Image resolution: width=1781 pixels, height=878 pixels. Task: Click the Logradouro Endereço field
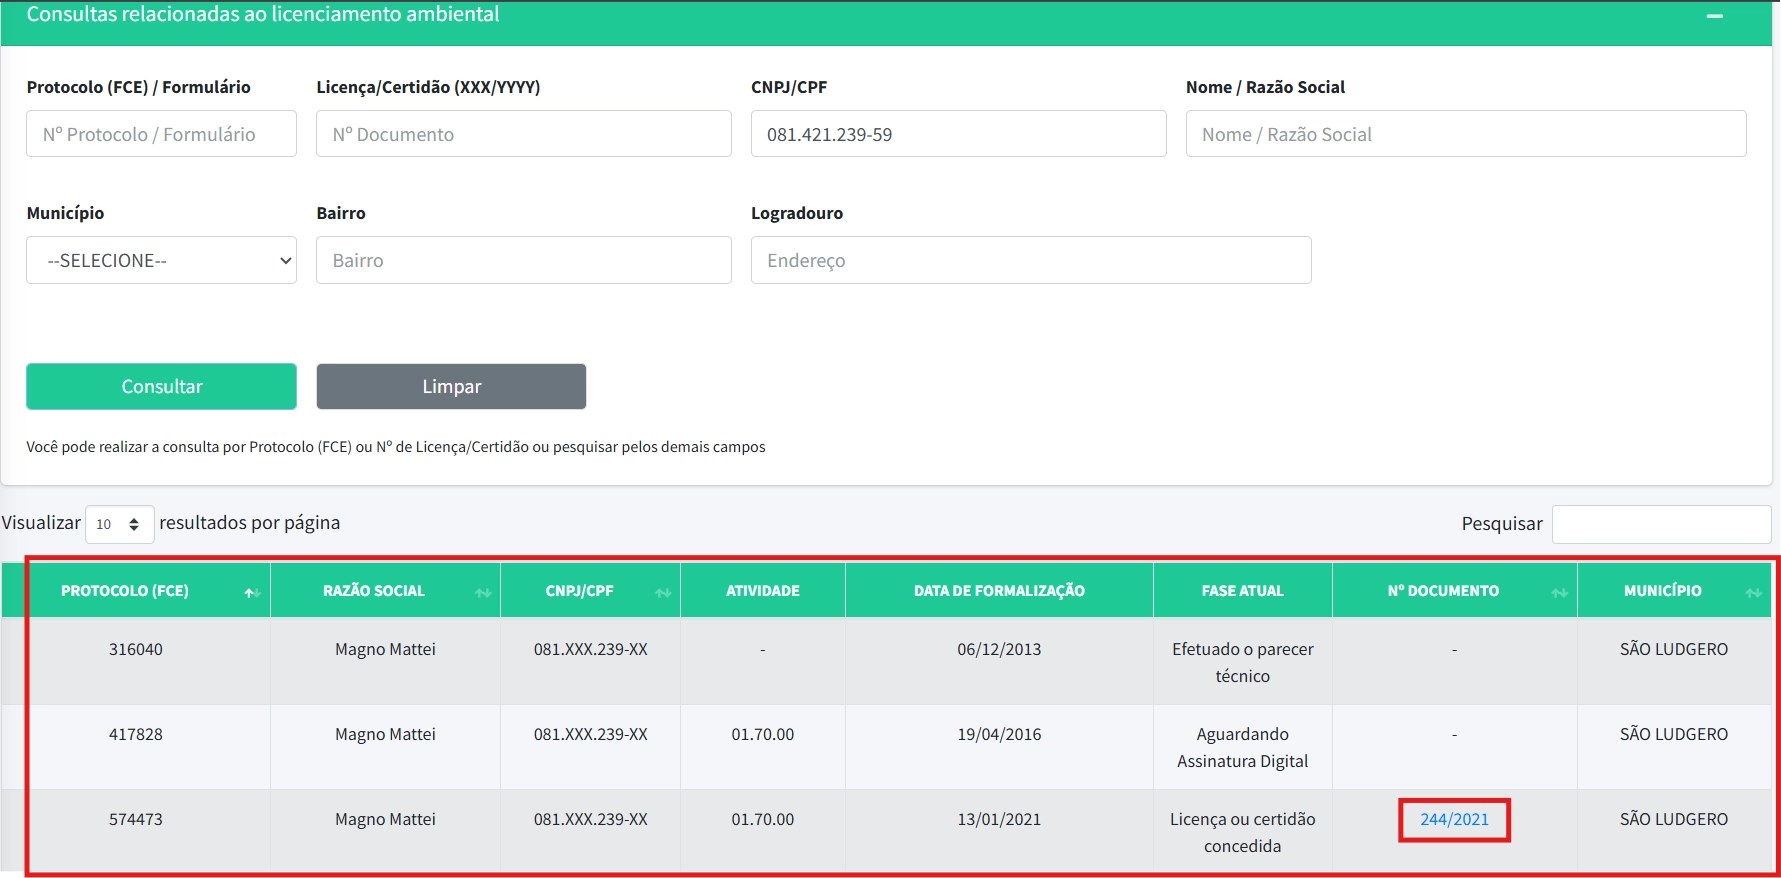(1030, 260)
